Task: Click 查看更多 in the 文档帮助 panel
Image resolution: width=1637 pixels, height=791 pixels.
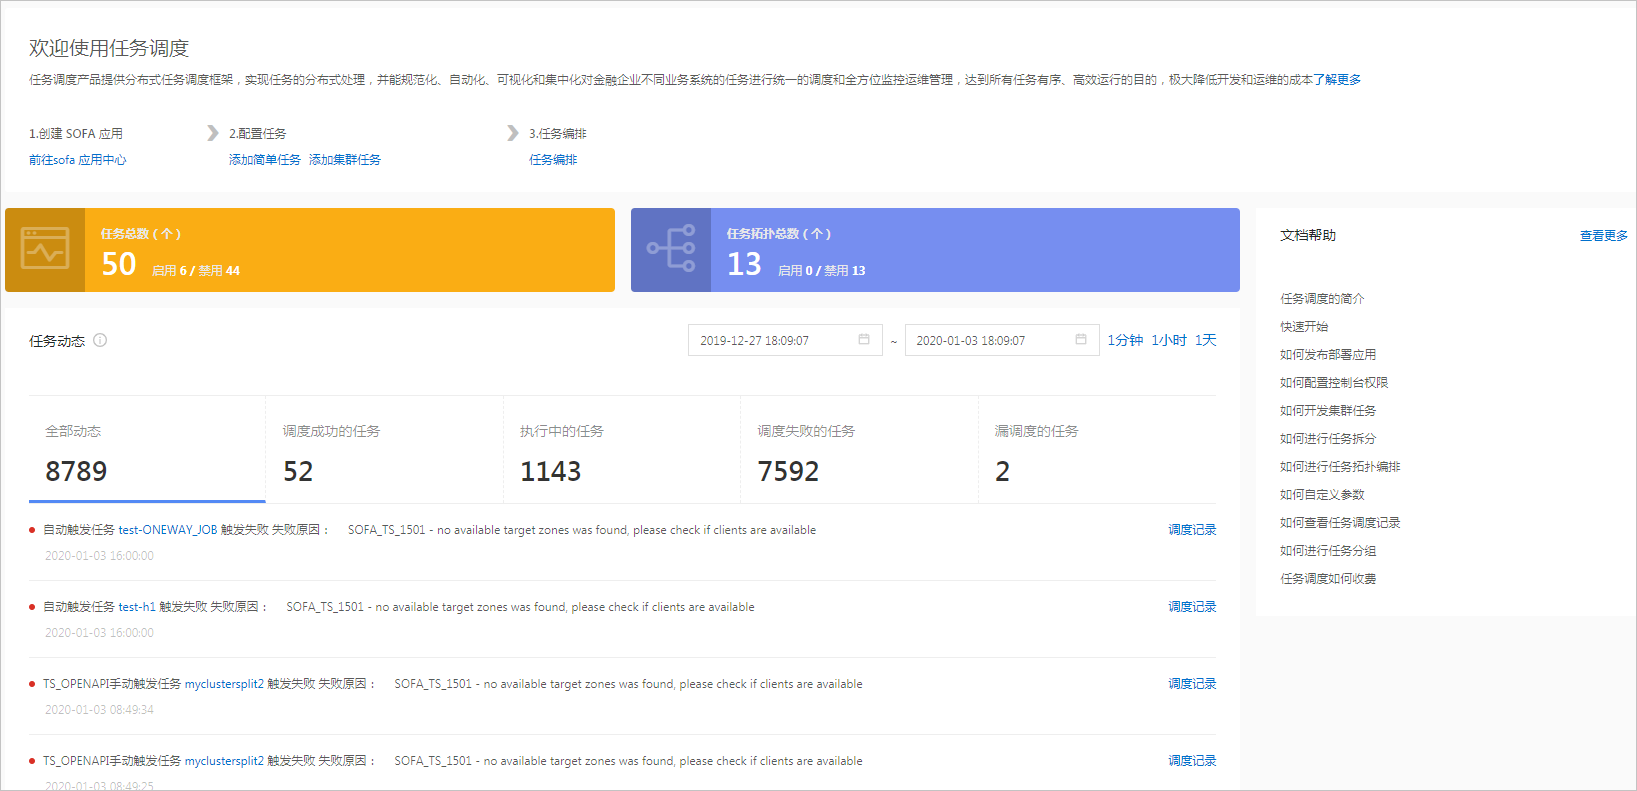Action: coord(1603,236)
